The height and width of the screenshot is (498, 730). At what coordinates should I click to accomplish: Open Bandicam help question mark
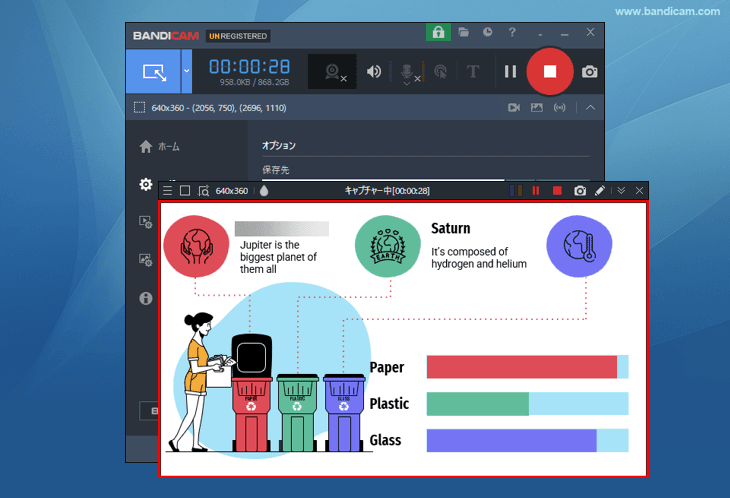pos(512,33)
